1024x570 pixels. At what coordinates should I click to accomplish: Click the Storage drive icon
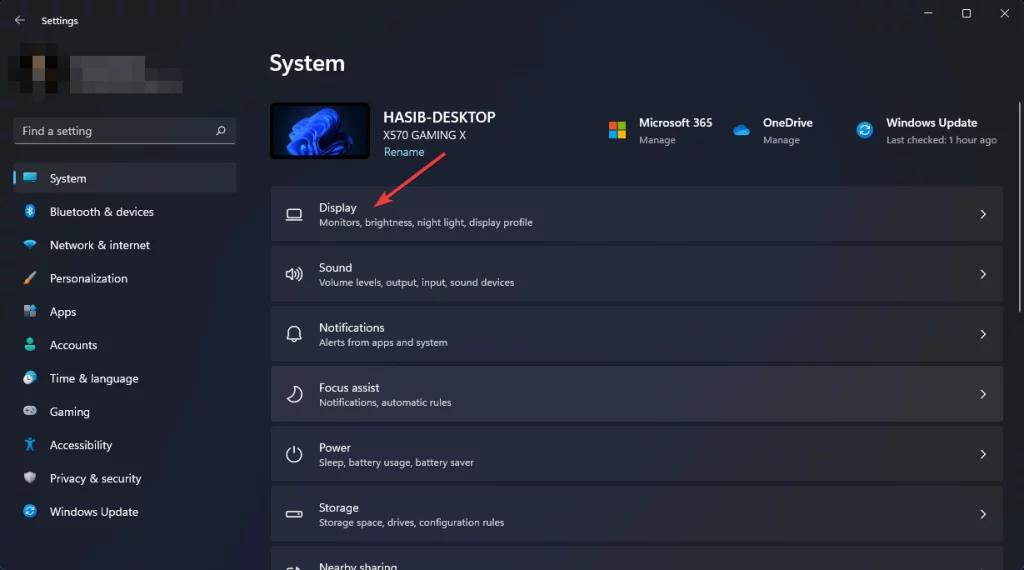(x=294, y=514)
